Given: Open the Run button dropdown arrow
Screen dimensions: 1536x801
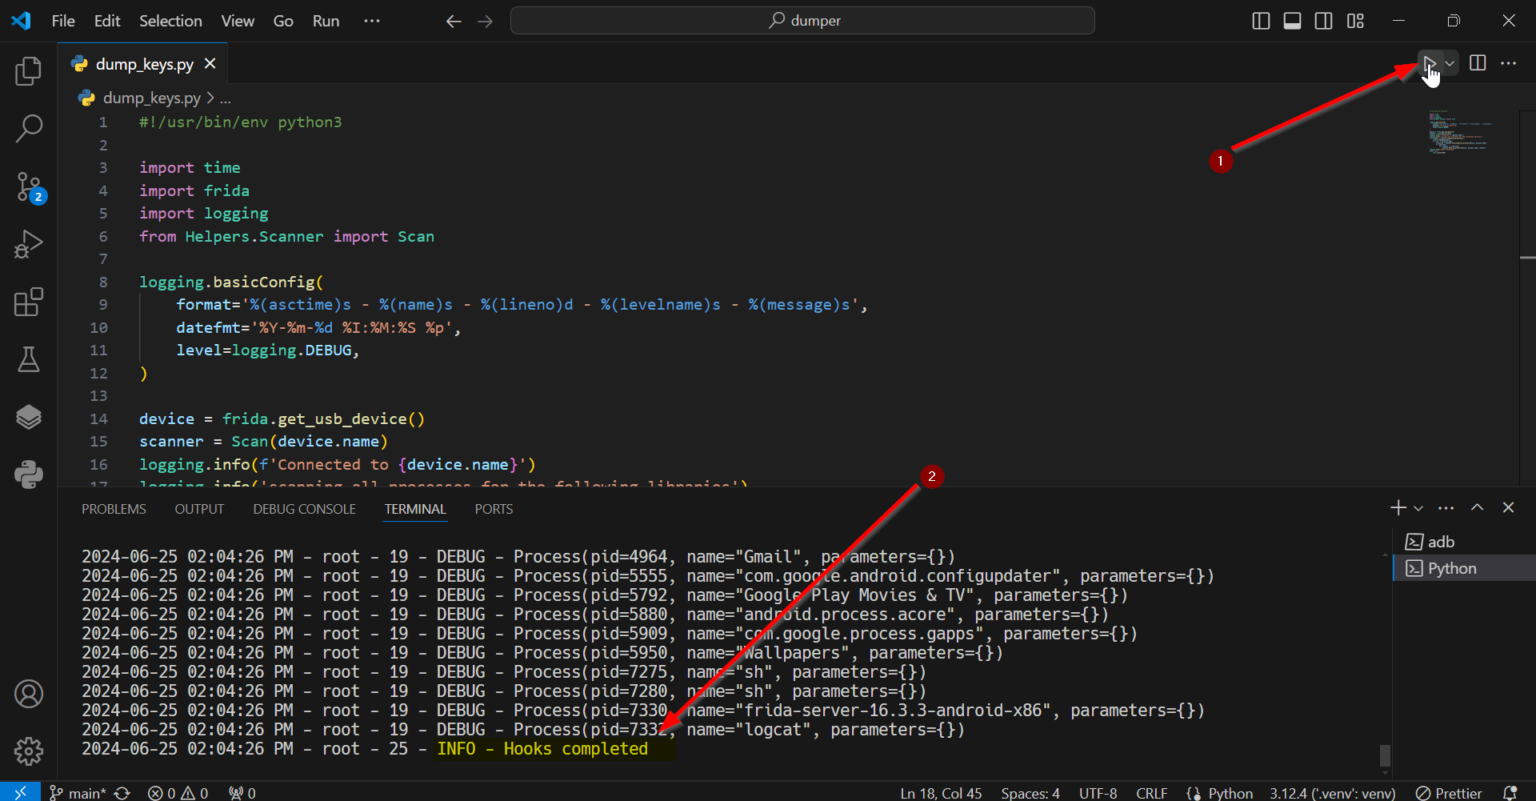Looking at the screenshot, I should click(1448, 62).
